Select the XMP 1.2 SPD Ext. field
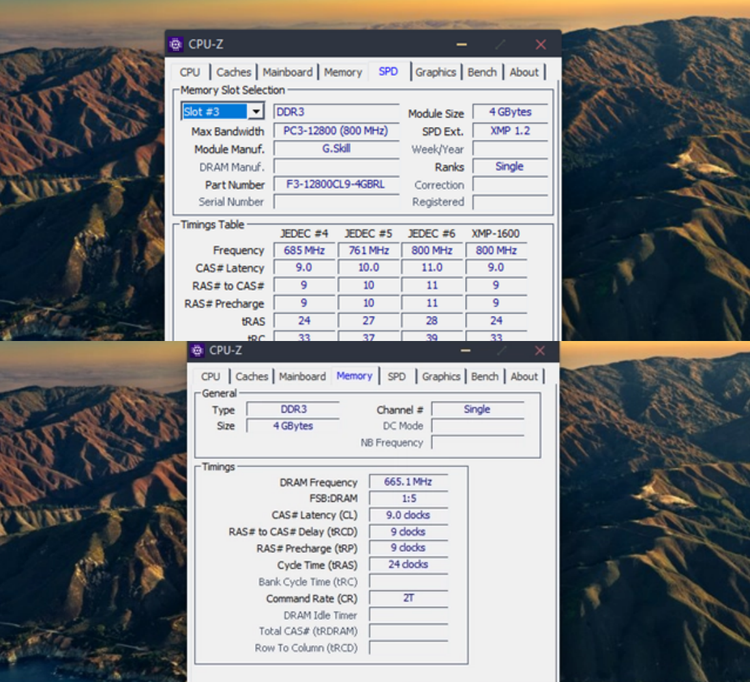This screenshot has height=682, width=750. click(510, 131)
